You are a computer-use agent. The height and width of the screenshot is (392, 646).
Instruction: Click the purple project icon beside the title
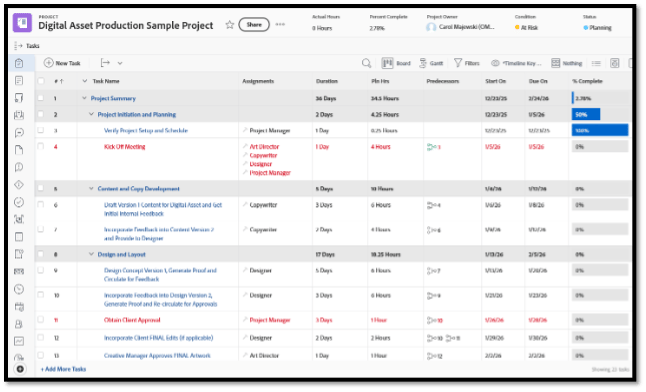[x=22, y=22]
